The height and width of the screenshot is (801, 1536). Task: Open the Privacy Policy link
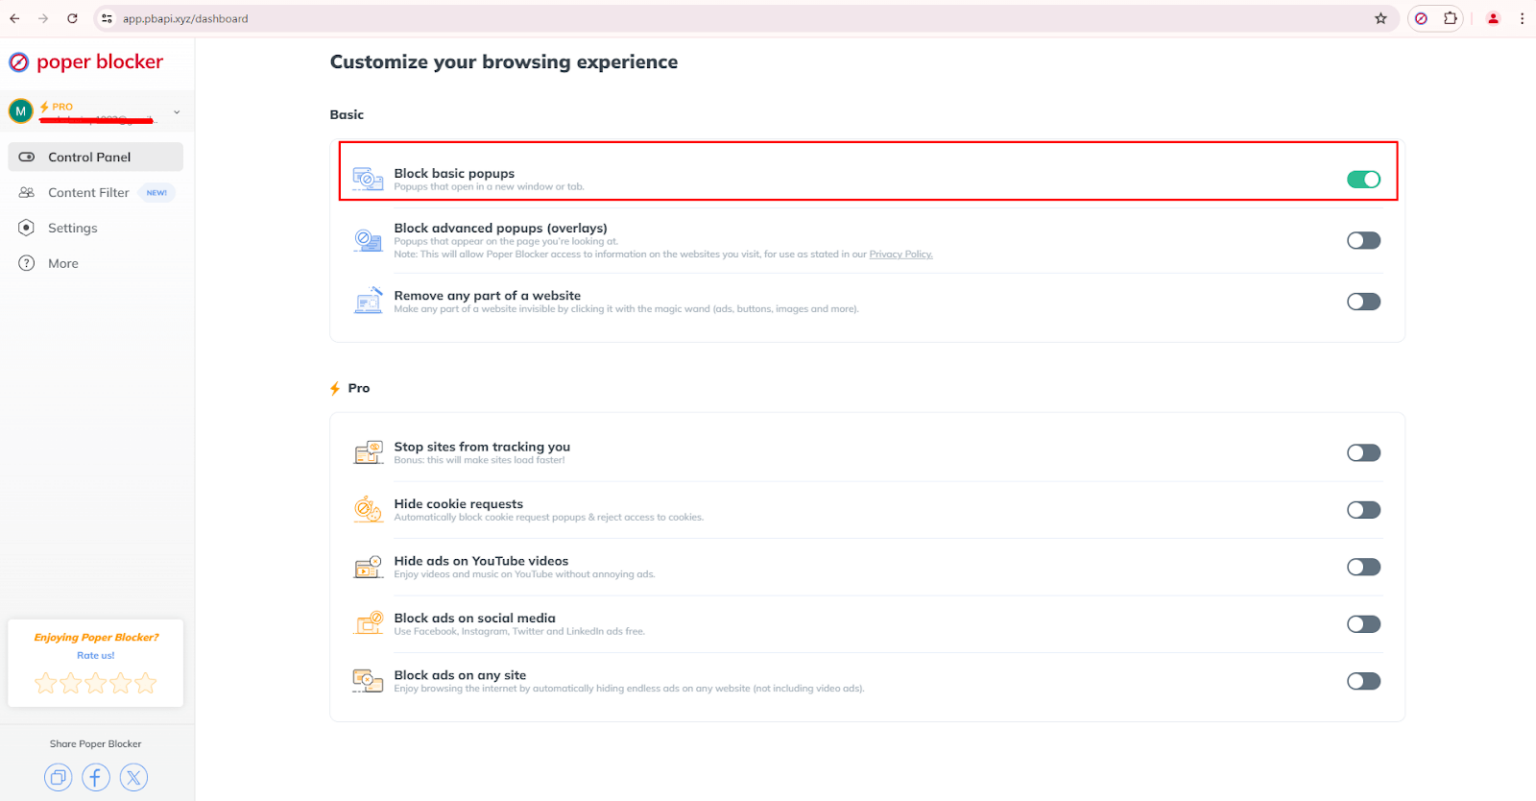[900, 254]
